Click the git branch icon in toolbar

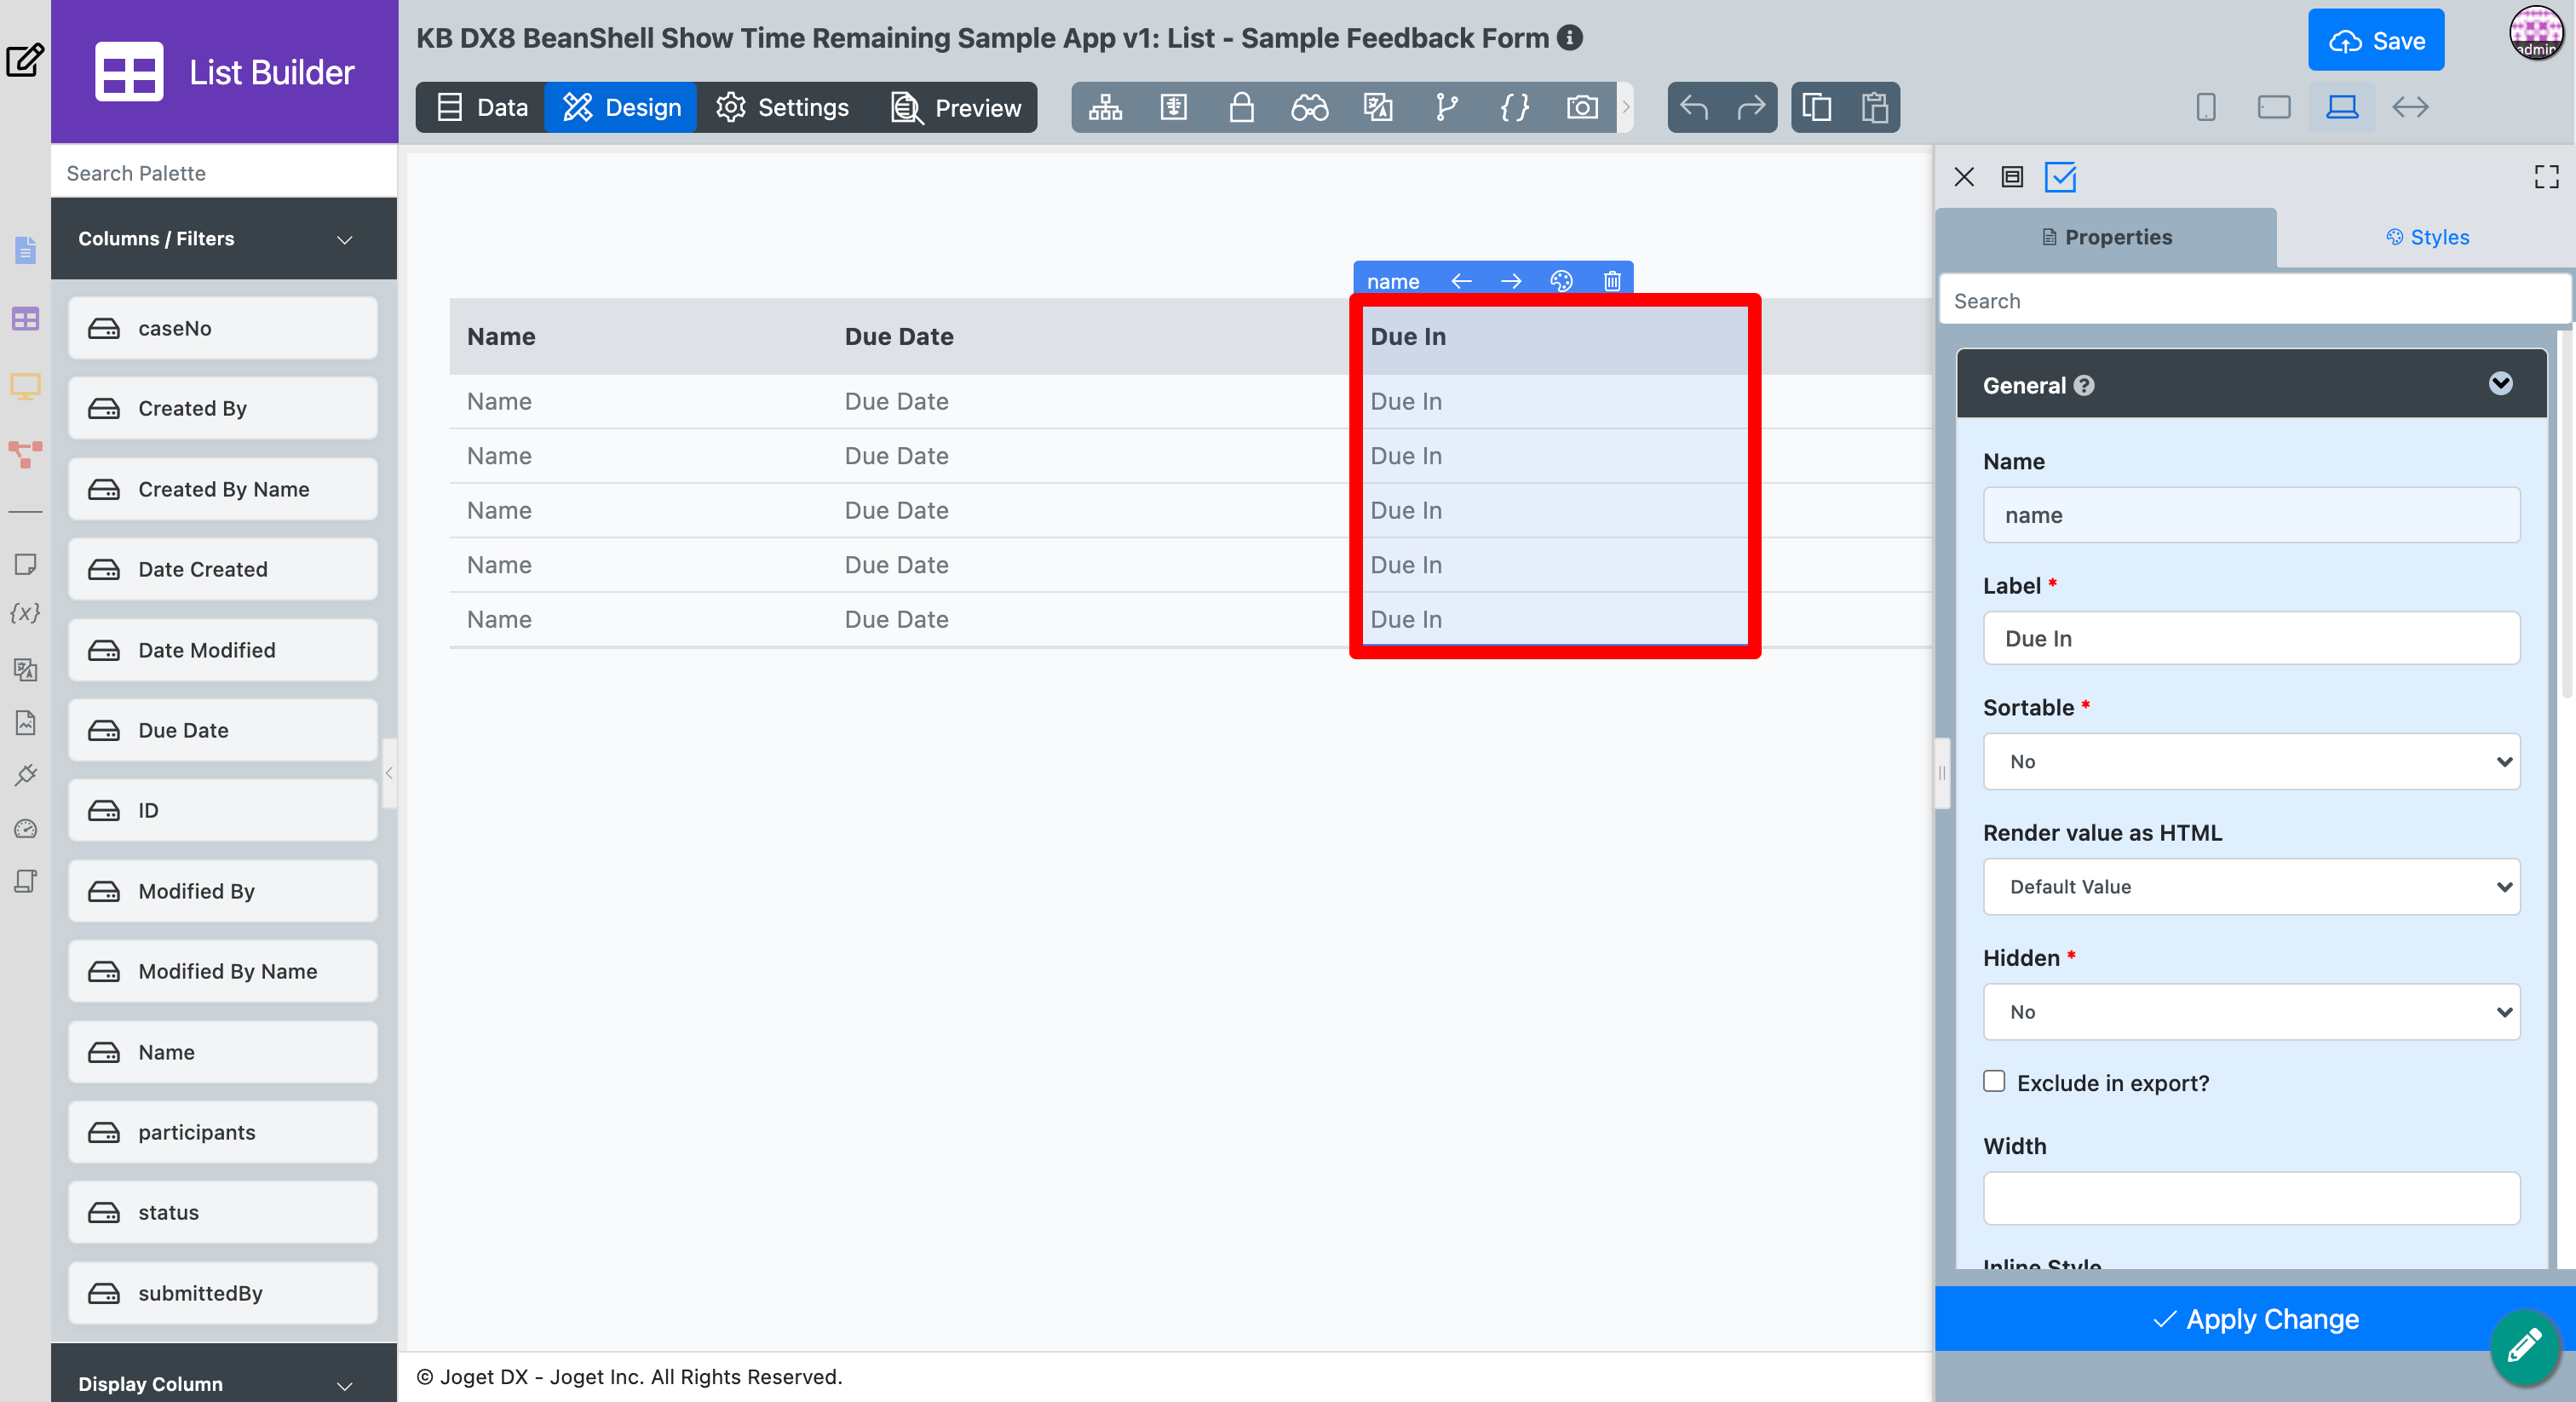[1446, 107]
